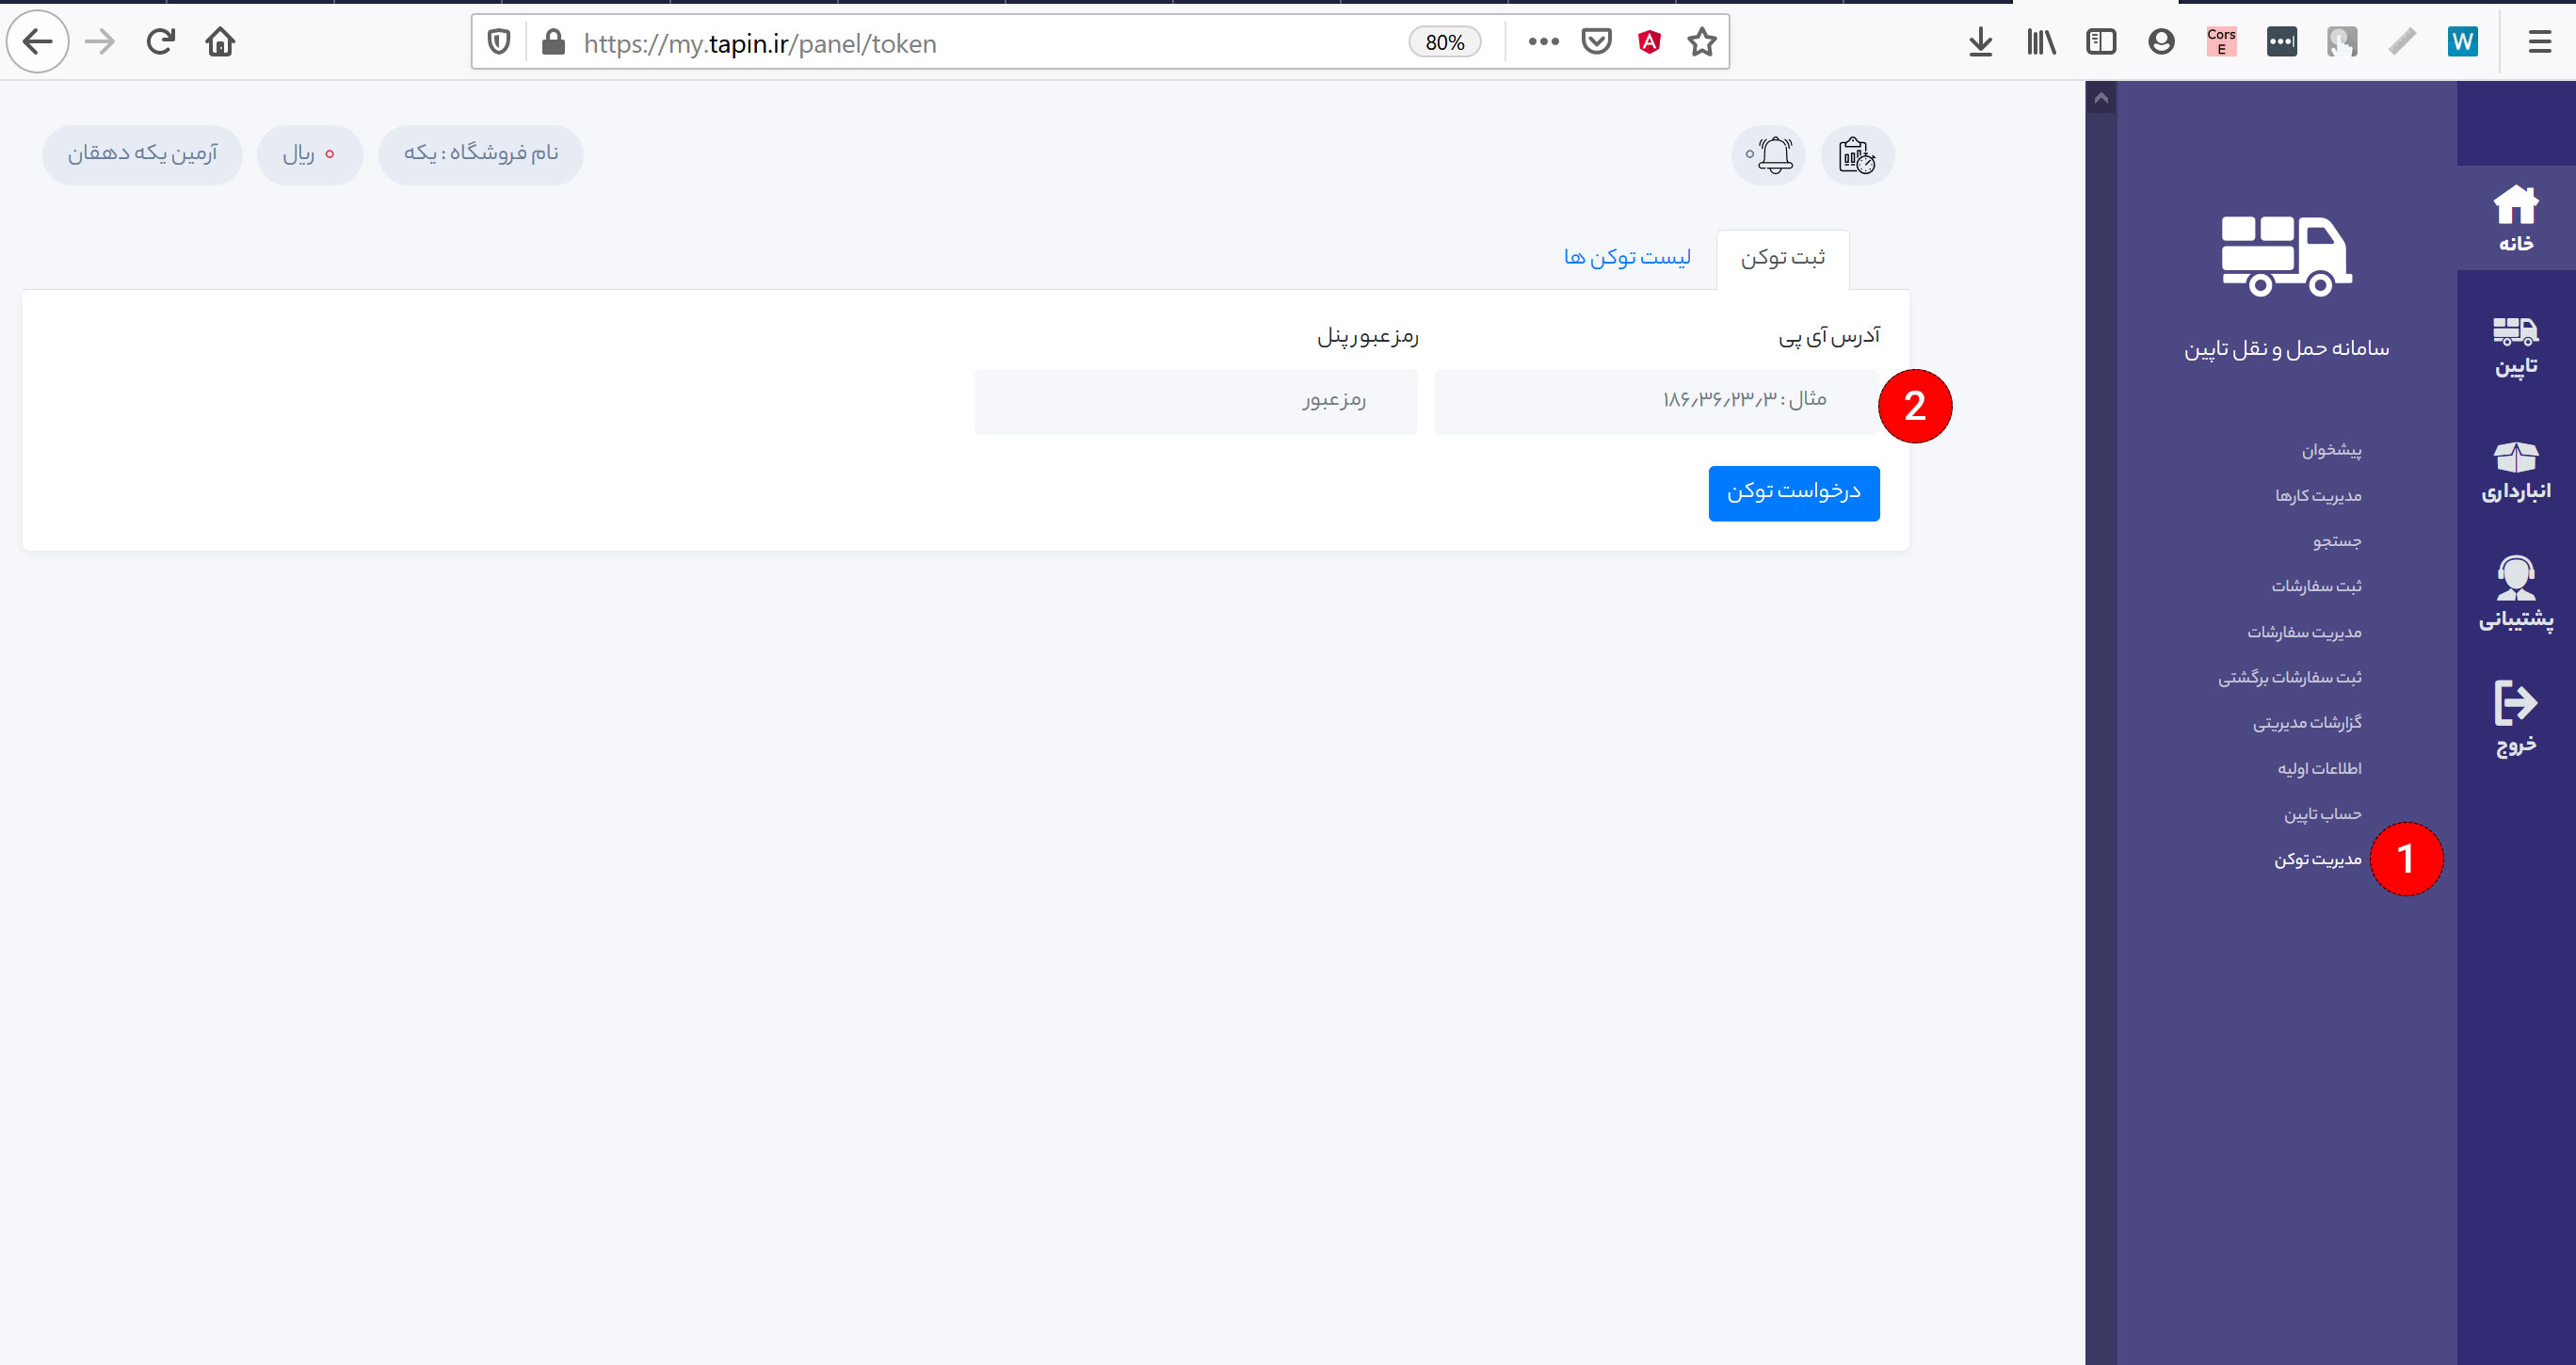Show site security lock information
The image size is (2576, 1365).
coord(553,42)
